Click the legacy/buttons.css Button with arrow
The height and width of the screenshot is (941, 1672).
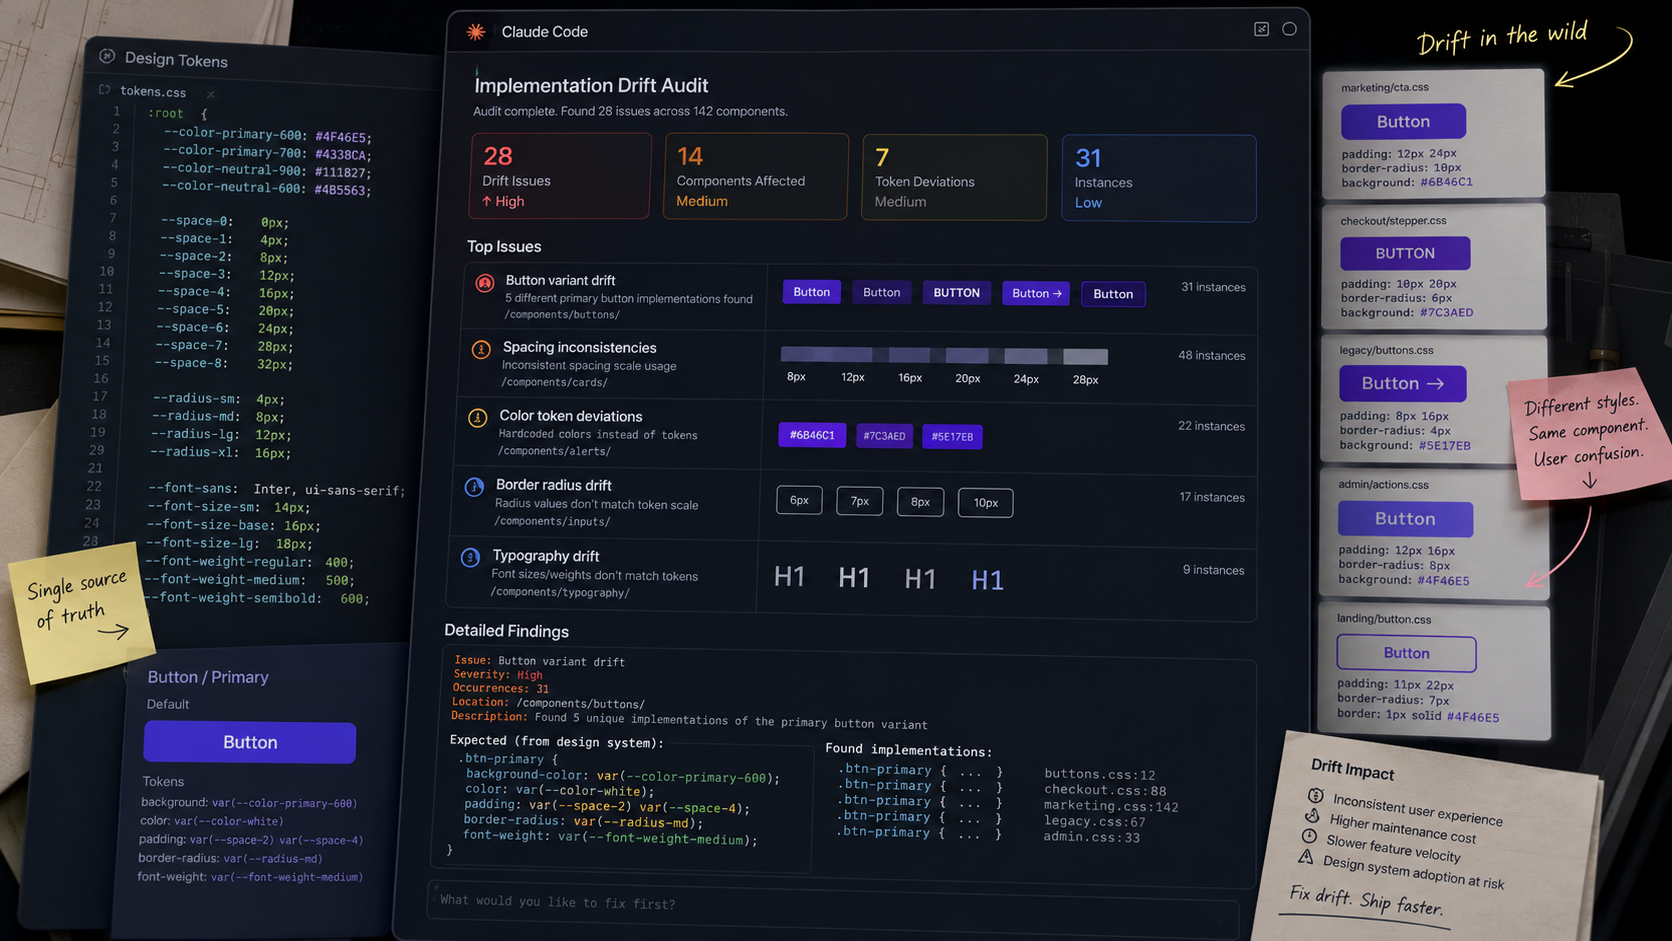[1403, 383]
